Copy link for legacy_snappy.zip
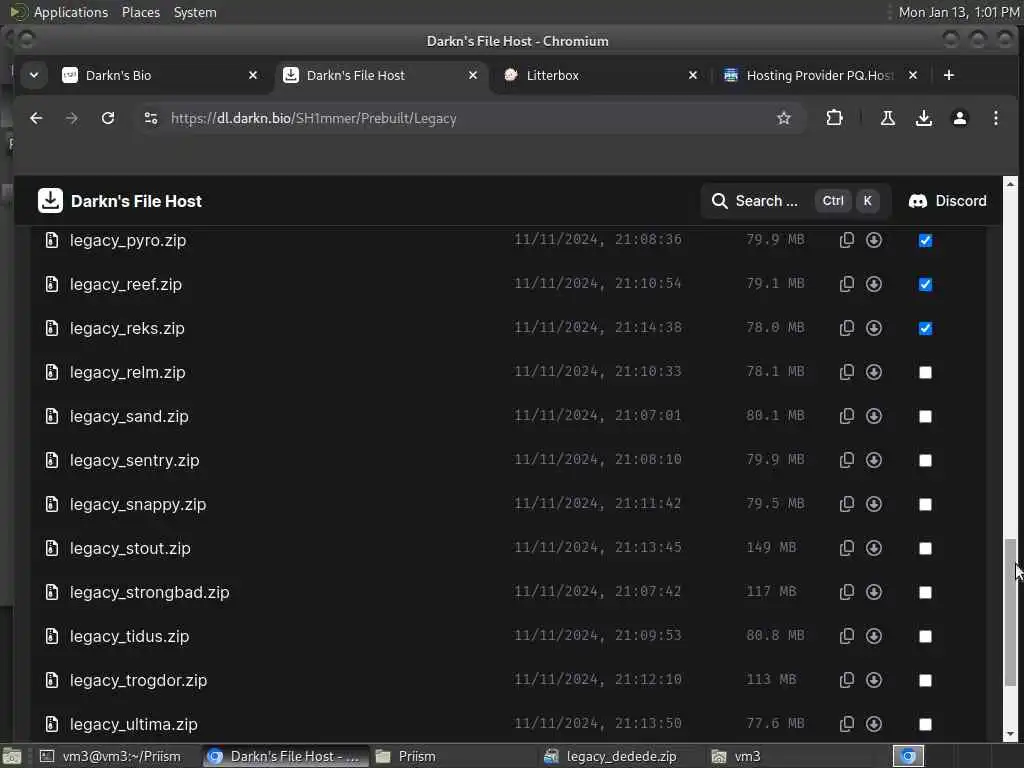Viewport: 1024px width, 768px height. point(846,504)
